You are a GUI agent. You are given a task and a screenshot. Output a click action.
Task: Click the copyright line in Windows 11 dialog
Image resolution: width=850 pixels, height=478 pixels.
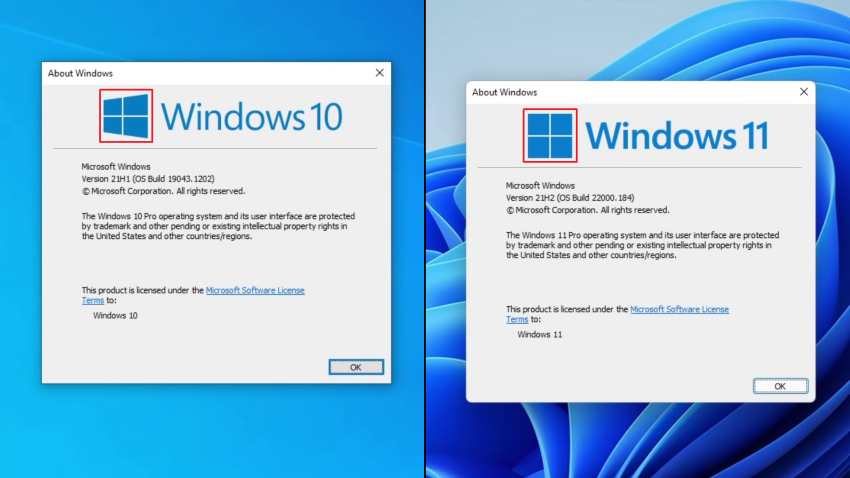pos(588,210)
